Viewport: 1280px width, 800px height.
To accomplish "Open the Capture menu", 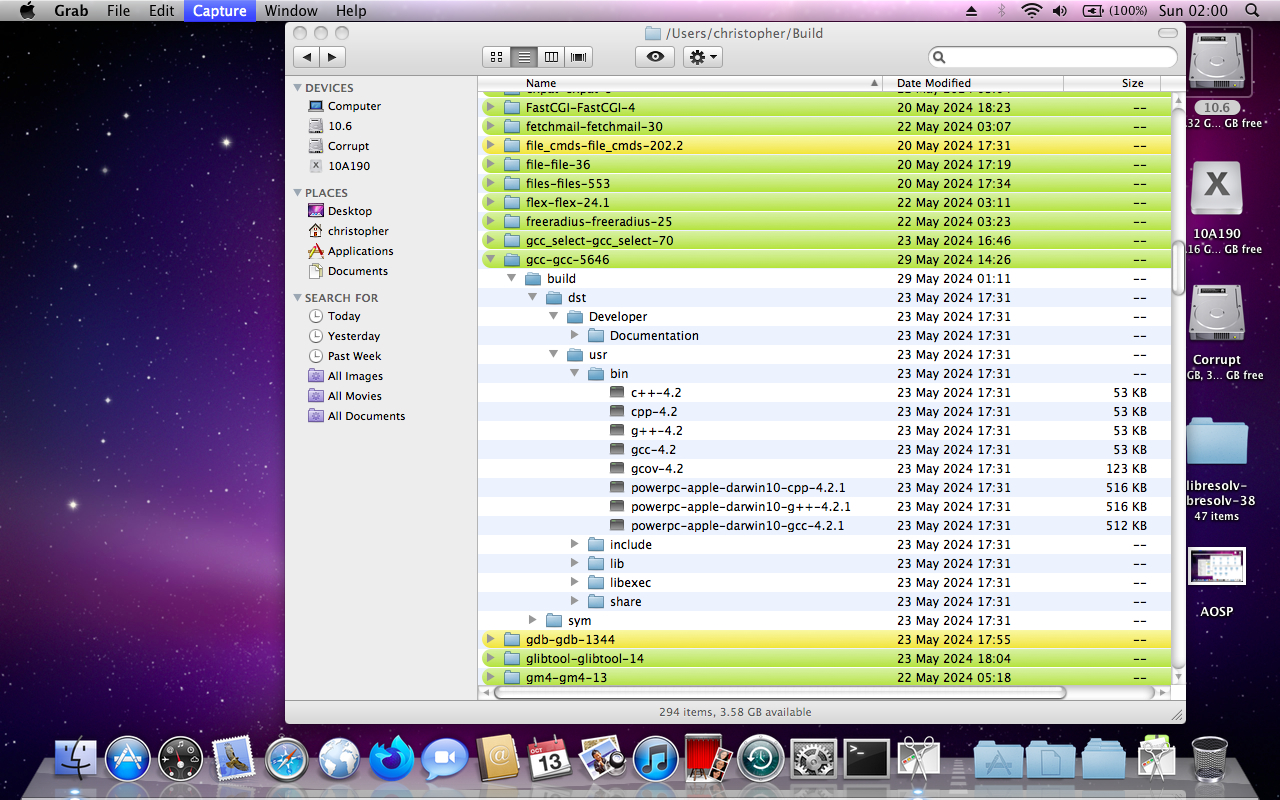I will click(x=218, y=10).
